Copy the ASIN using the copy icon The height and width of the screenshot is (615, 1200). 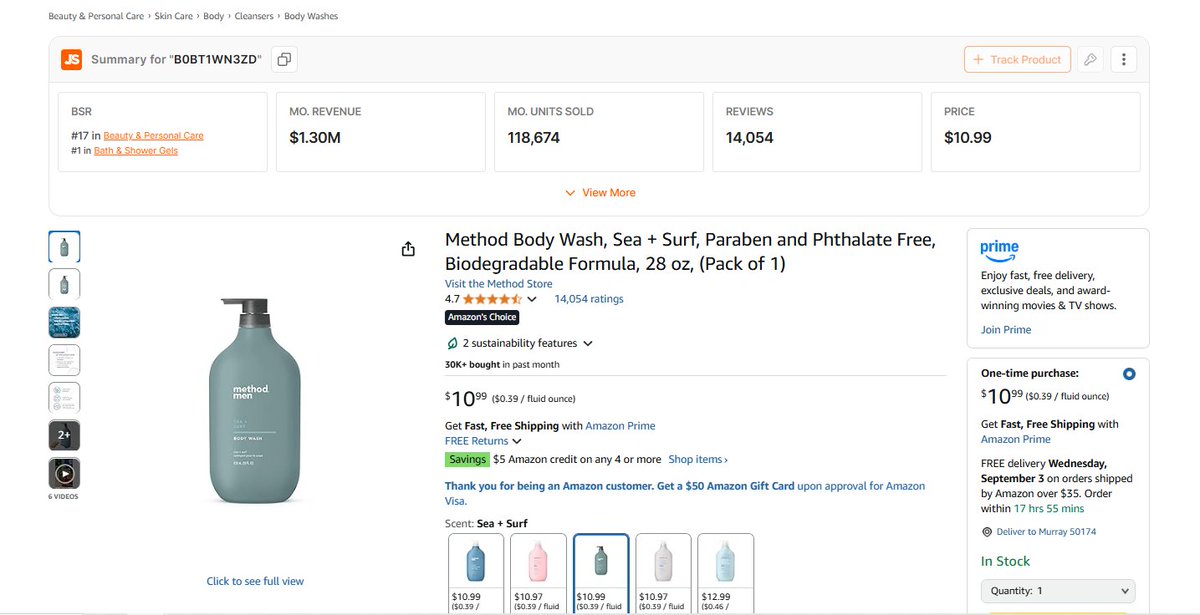coord(284,60)
